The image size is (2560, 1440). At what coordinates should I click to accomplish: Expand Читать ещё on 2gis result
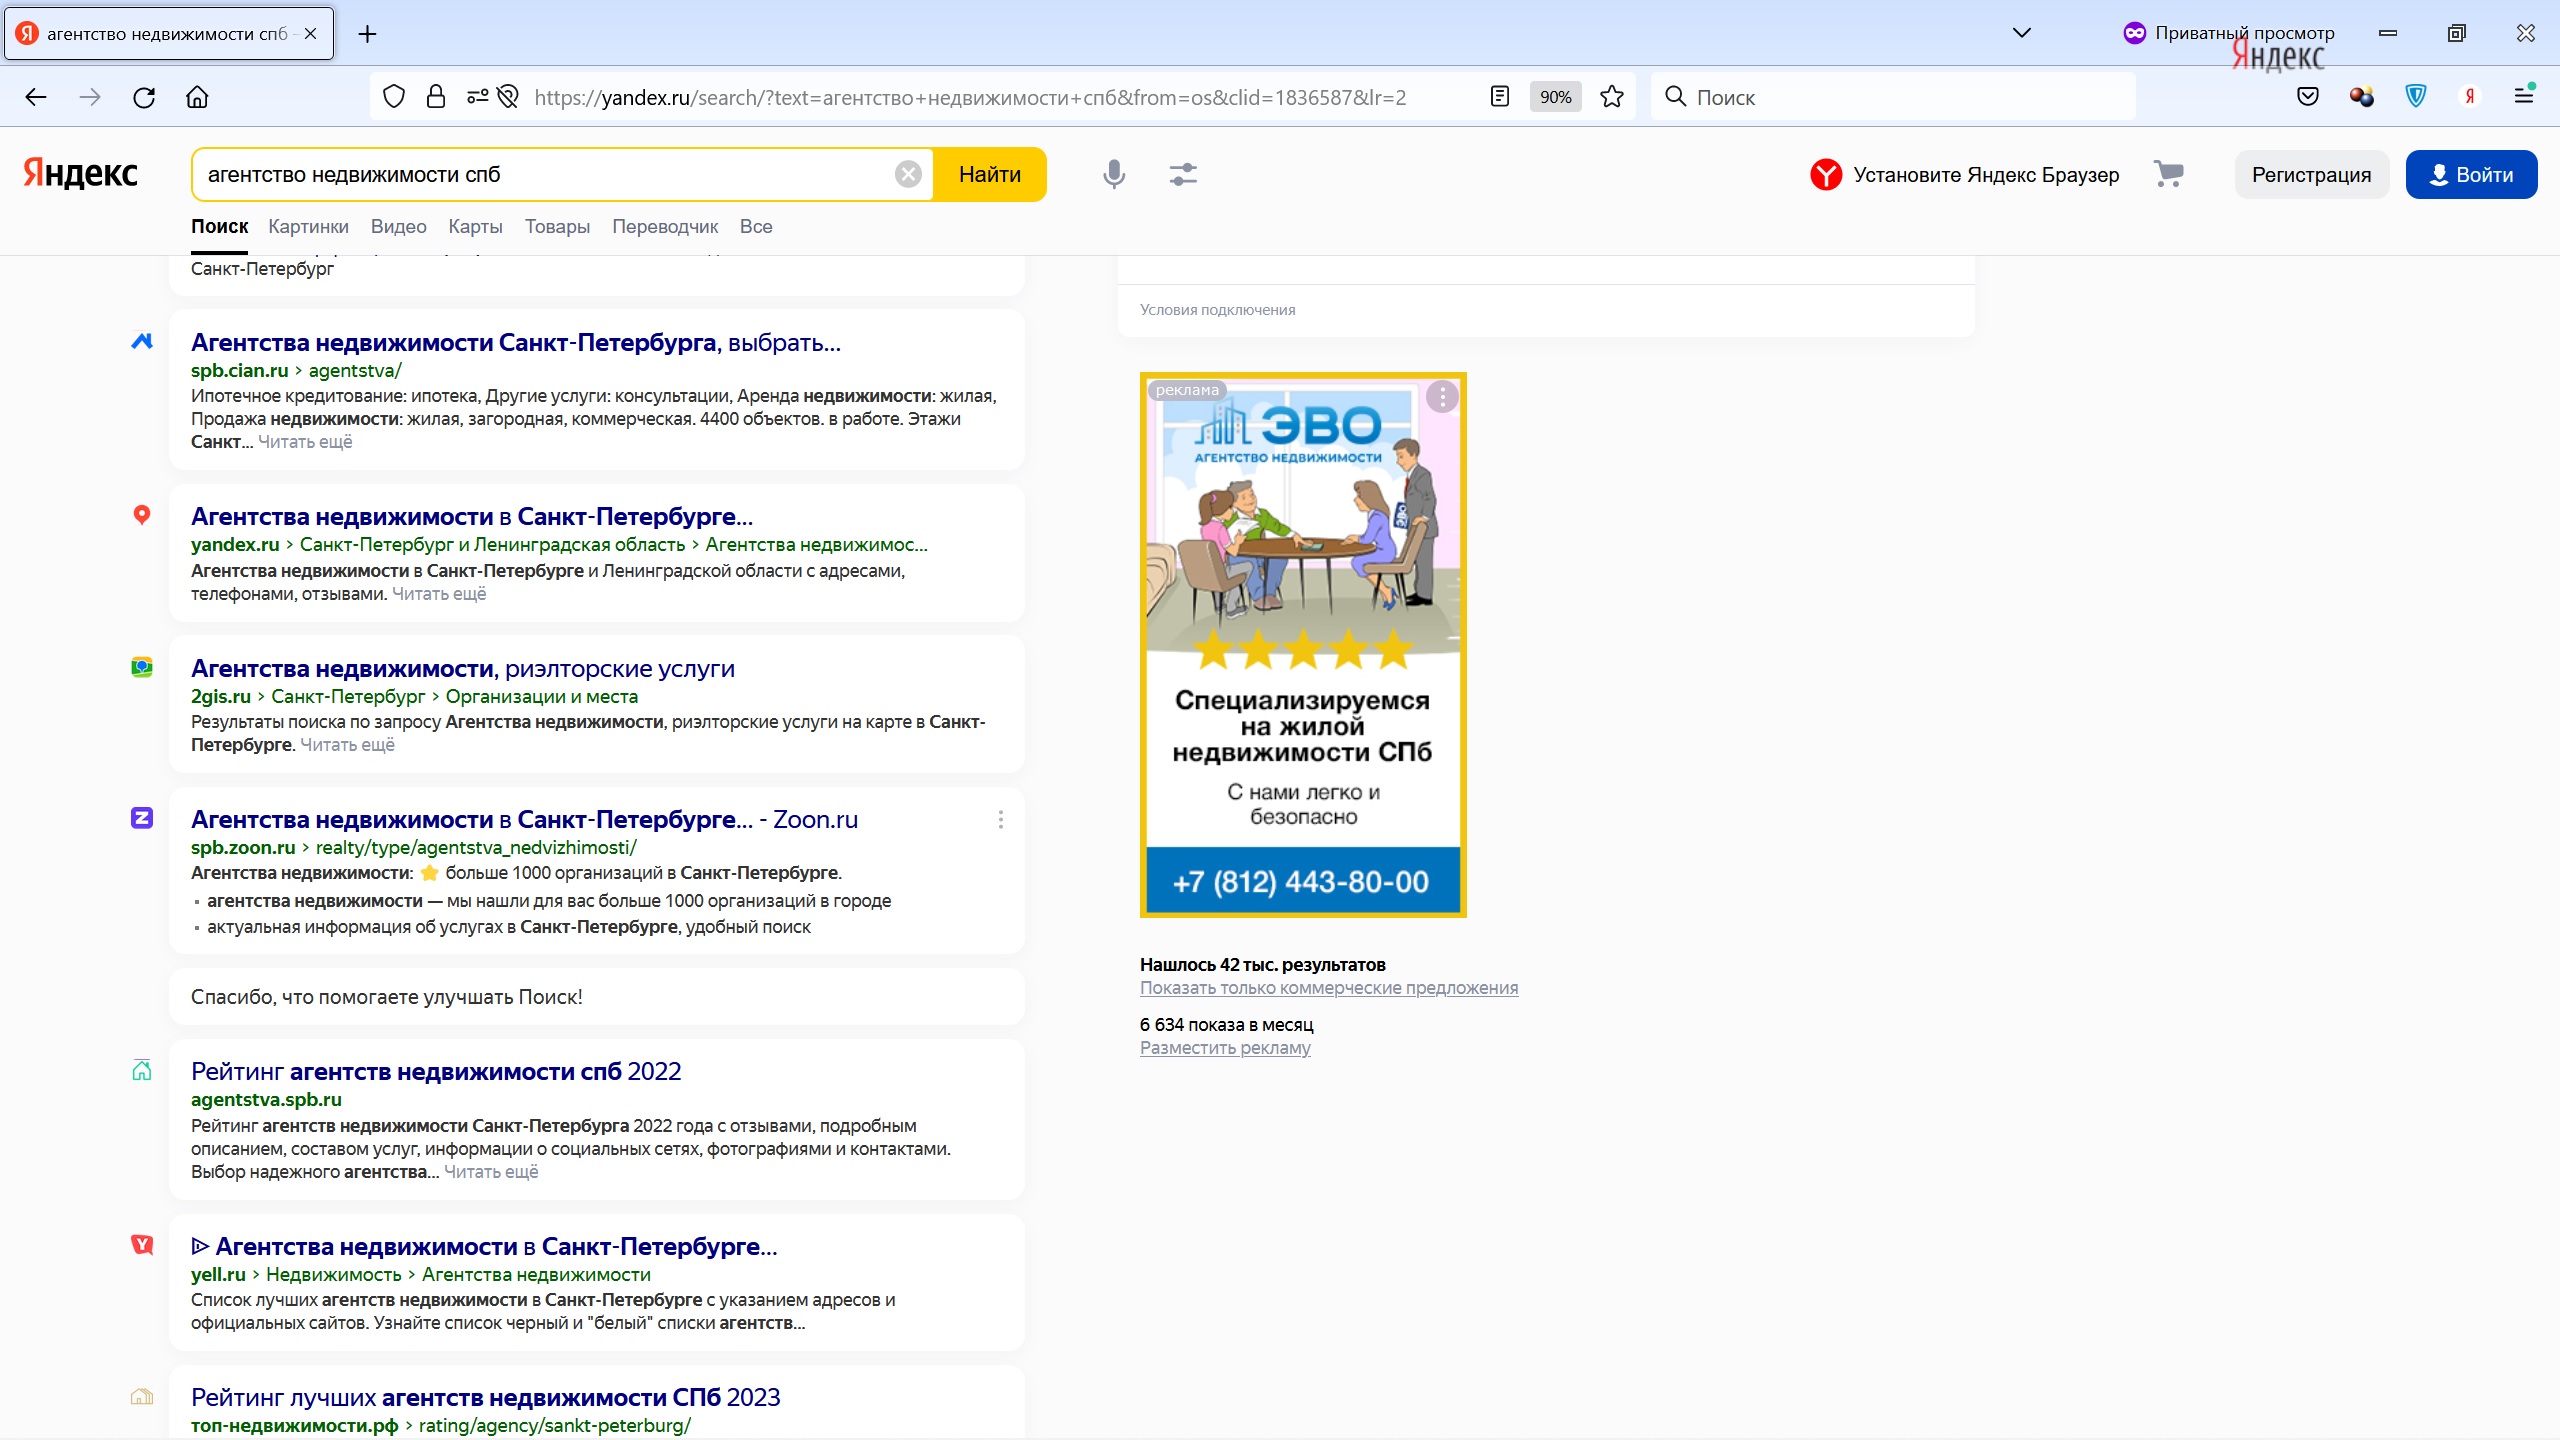tap(347, 745)
